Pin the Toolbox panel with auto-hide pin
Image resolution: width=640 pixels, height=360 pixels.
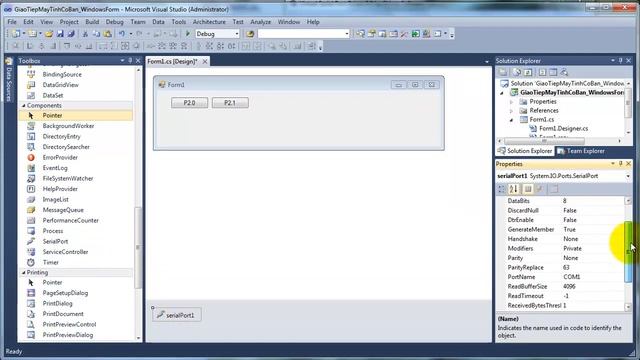pos(130,60)
